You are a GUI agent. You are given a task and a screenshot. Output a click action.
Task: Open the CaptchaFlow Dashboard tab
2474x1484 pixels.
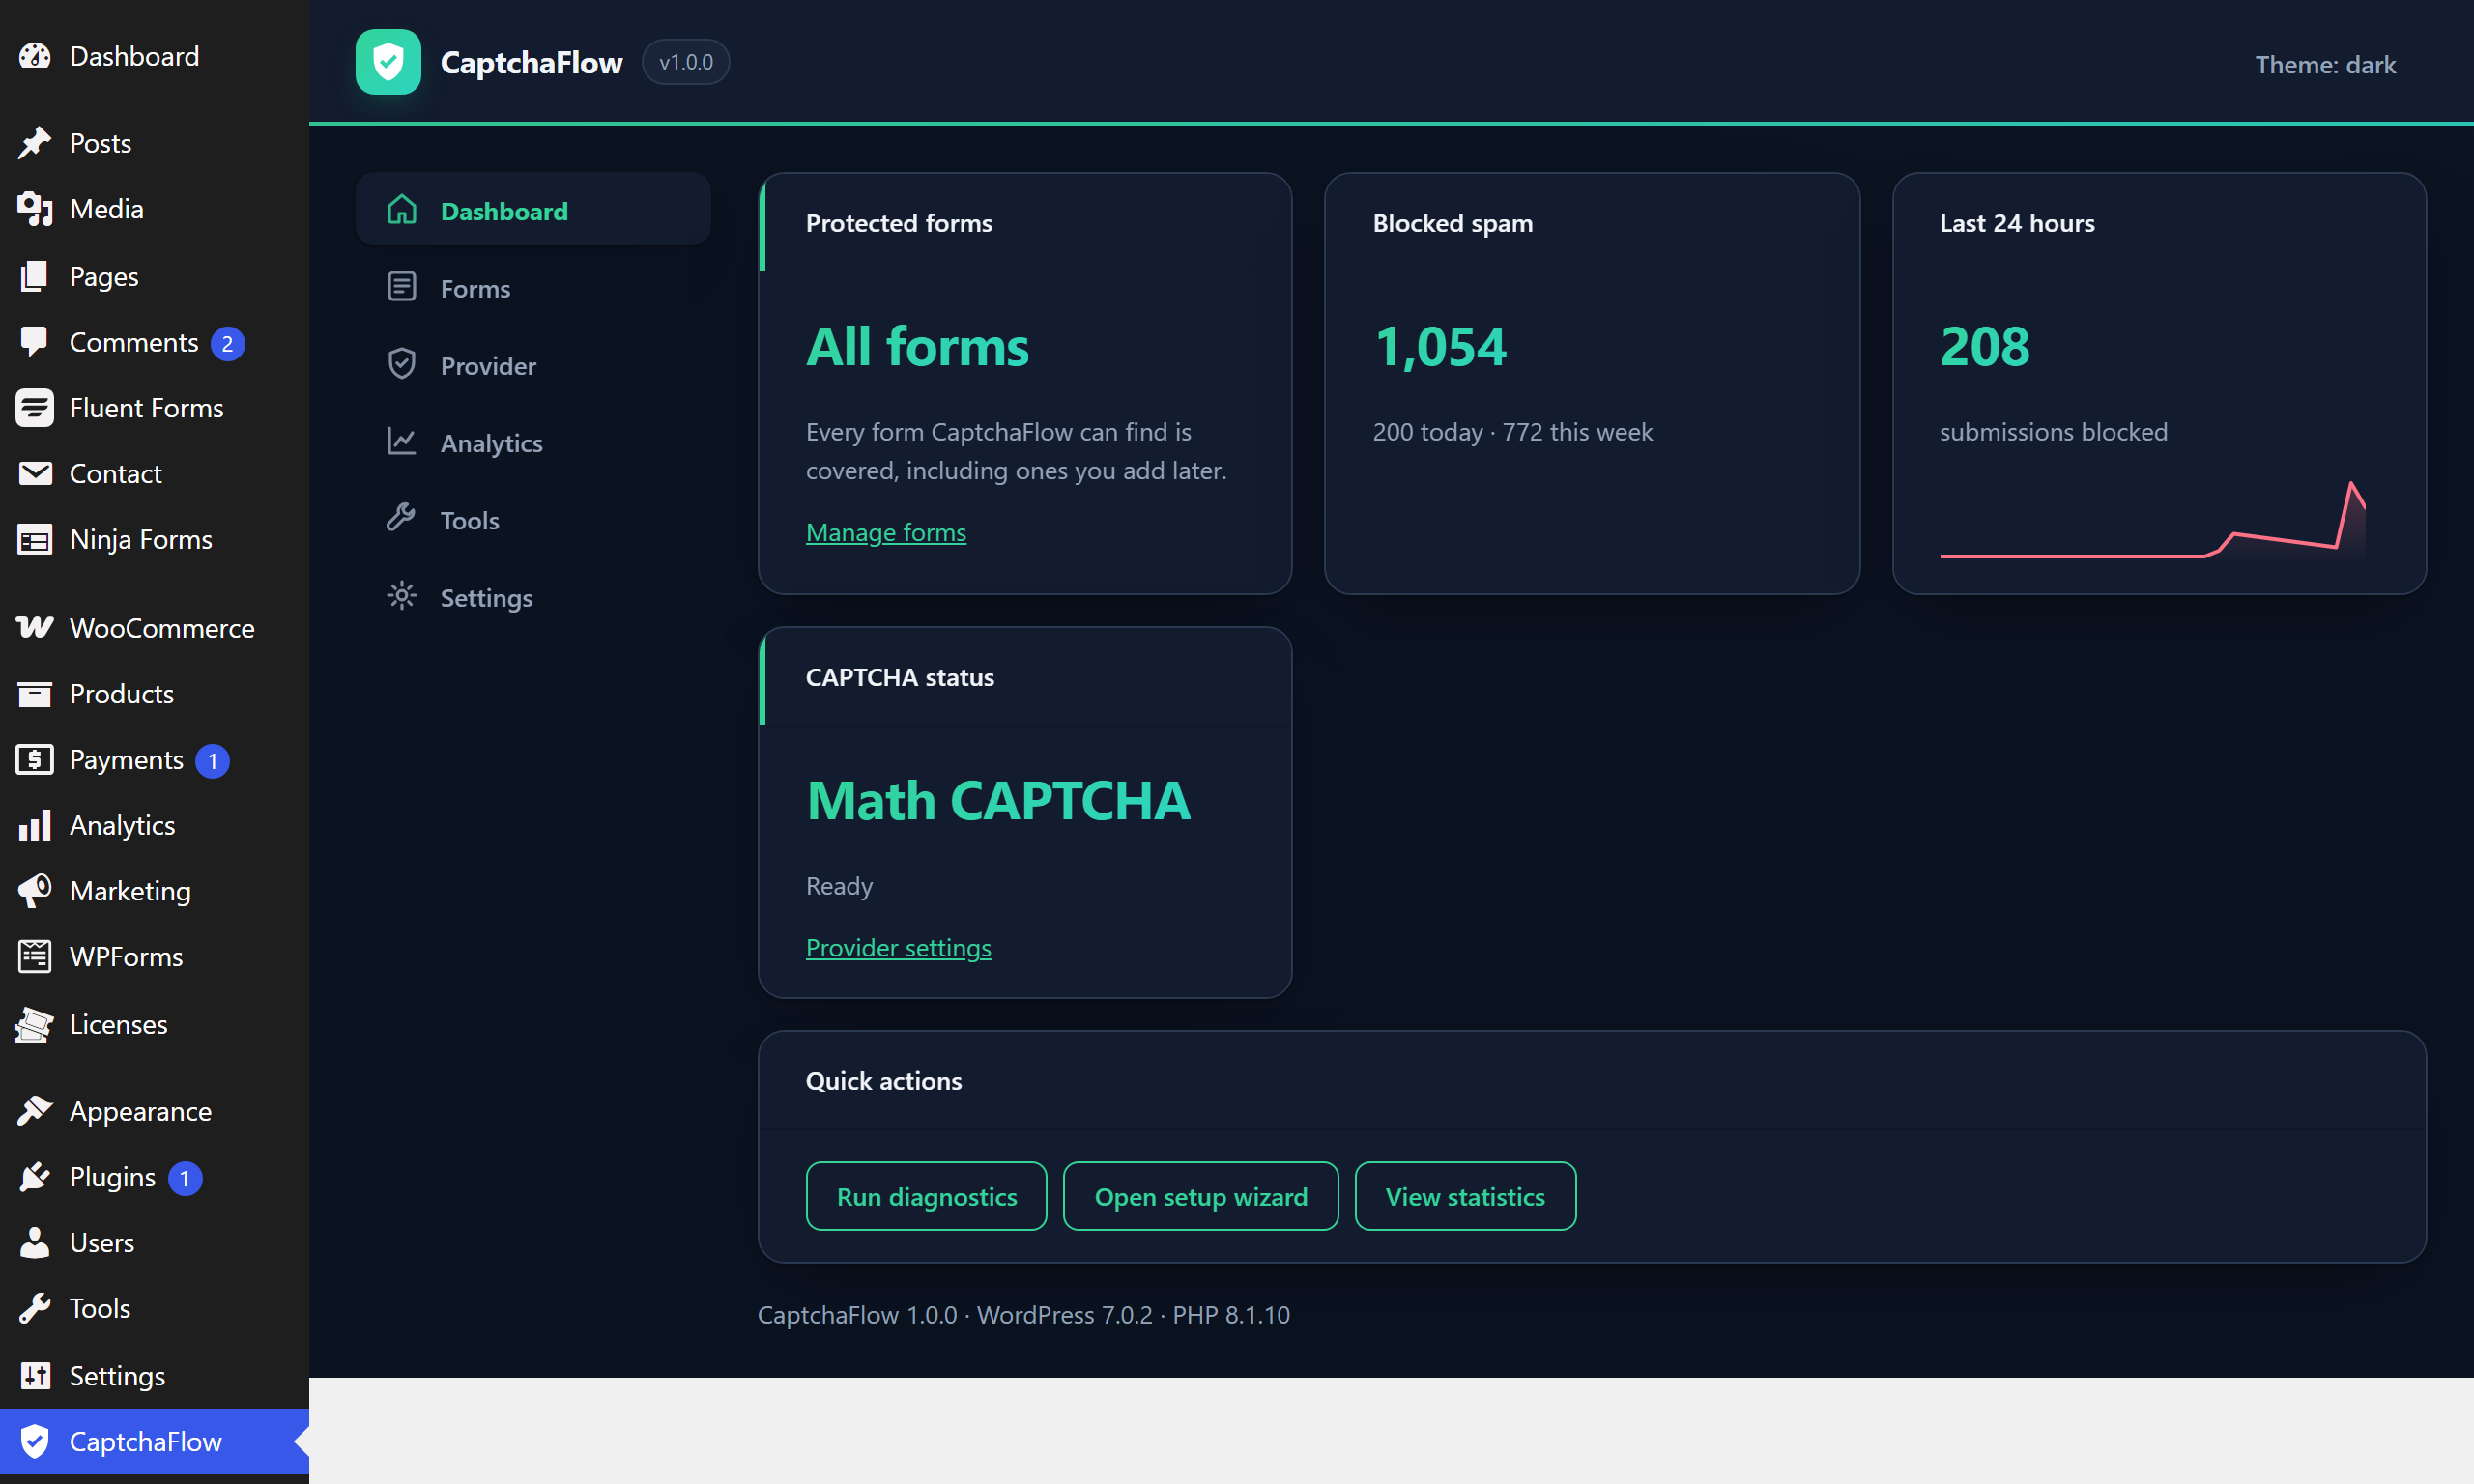click(533, 210)
